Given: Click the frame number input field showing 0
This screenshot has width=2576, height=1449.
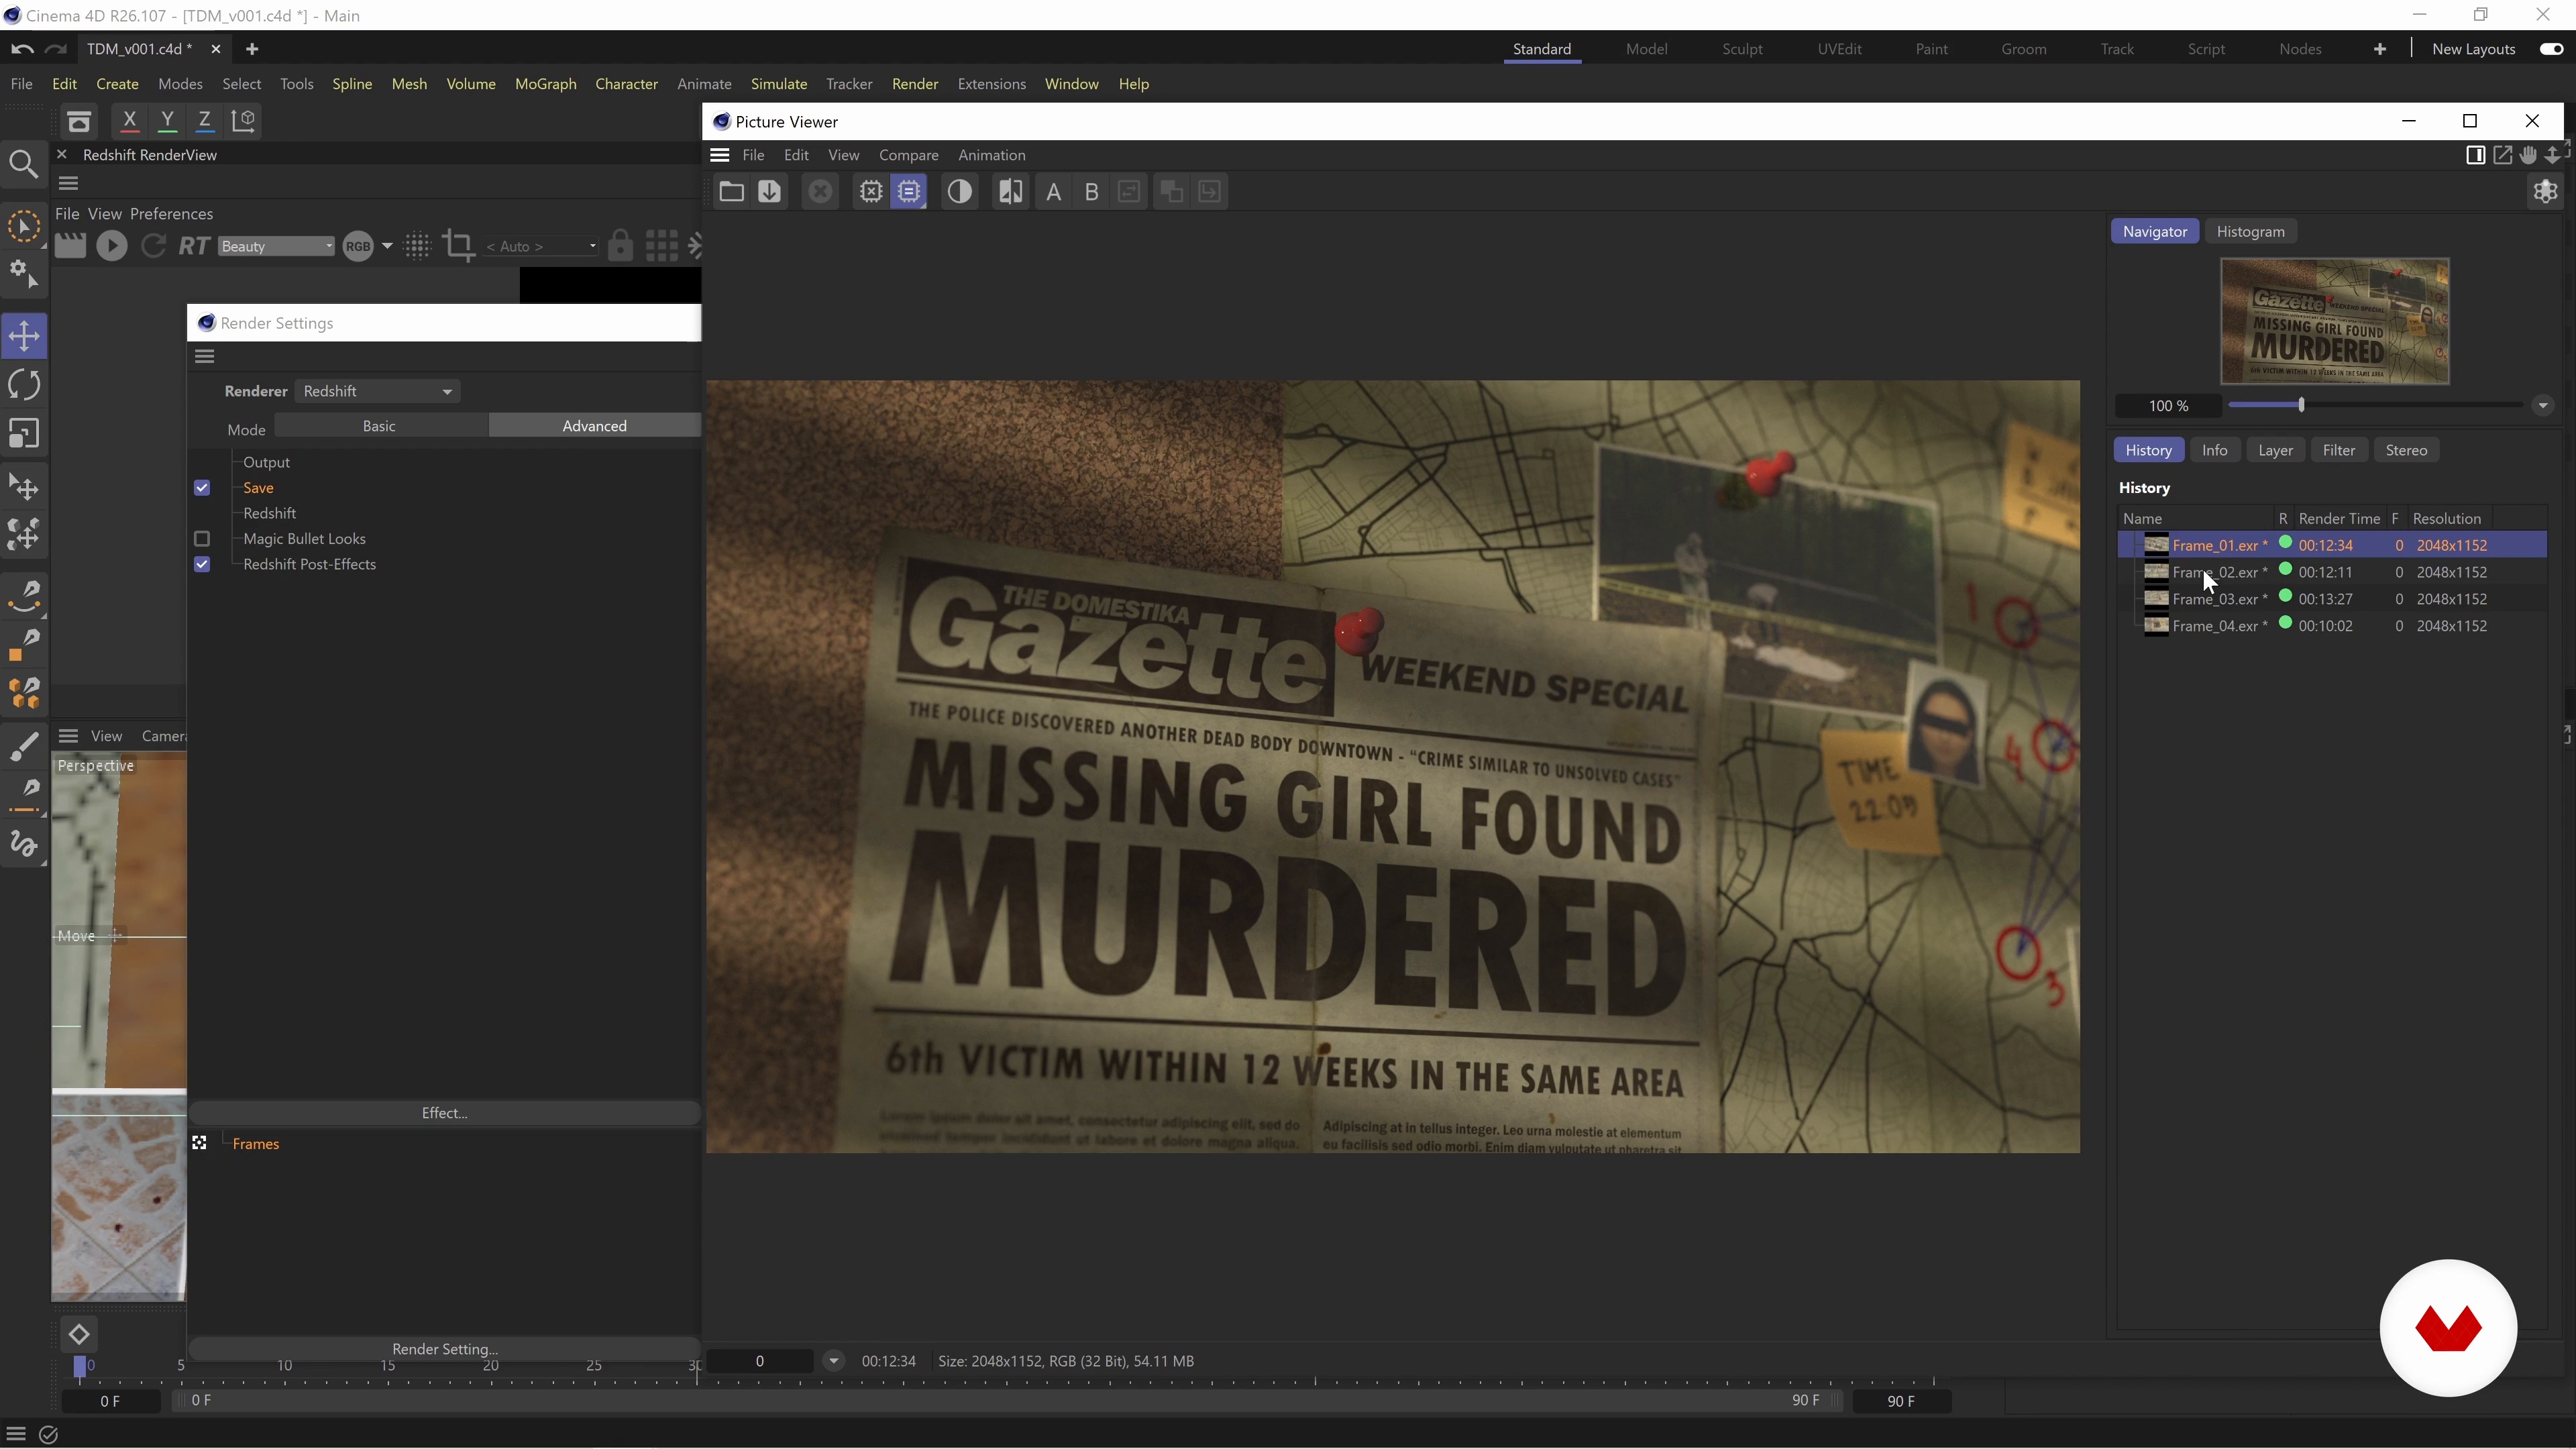Looking at the screenshot, I should tap(760, 1361).
